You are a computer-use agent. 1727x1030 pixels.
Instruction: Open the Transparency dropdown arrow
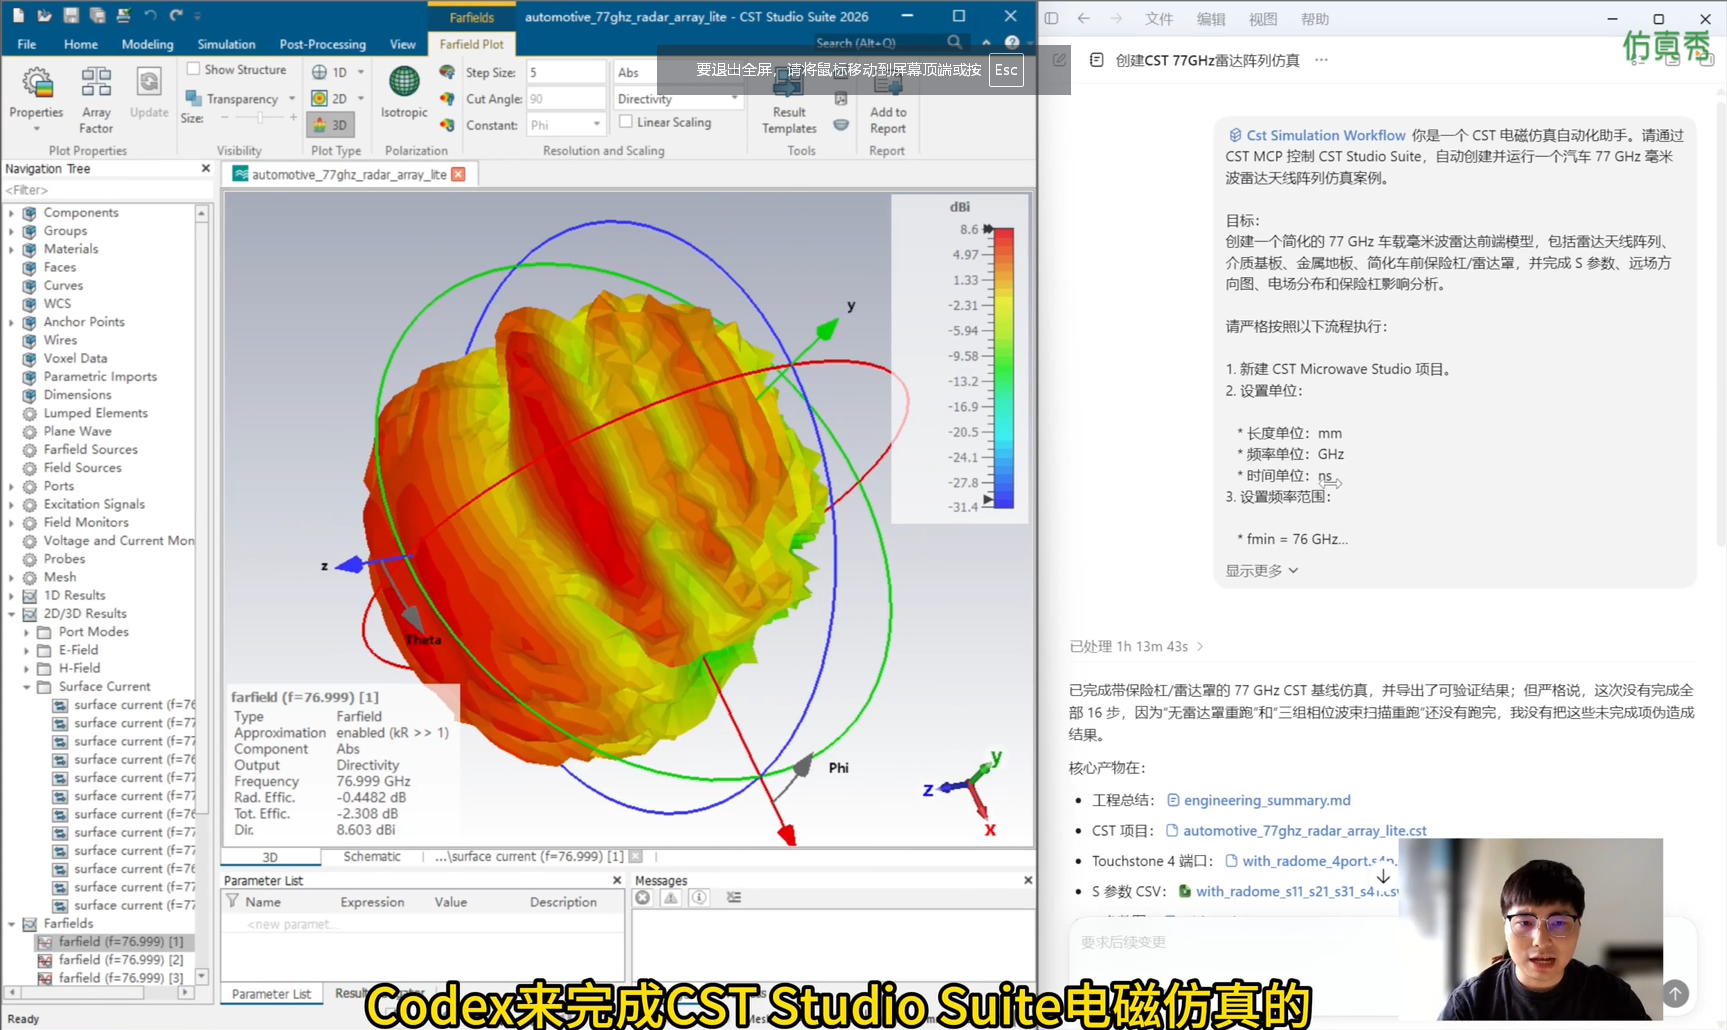coord(292,98)
